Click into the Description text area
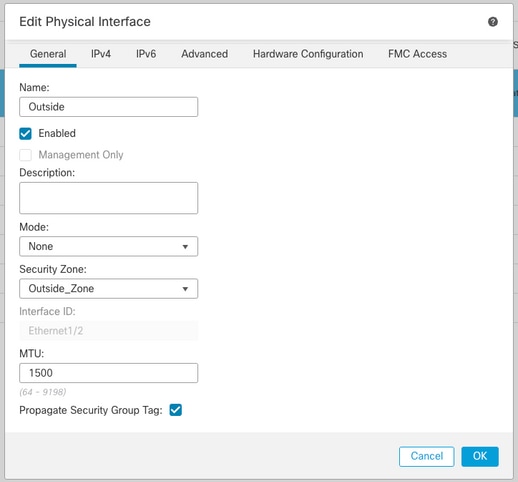Image resolution: width=518 pixels, height=482 pixels. pos(109,198)
